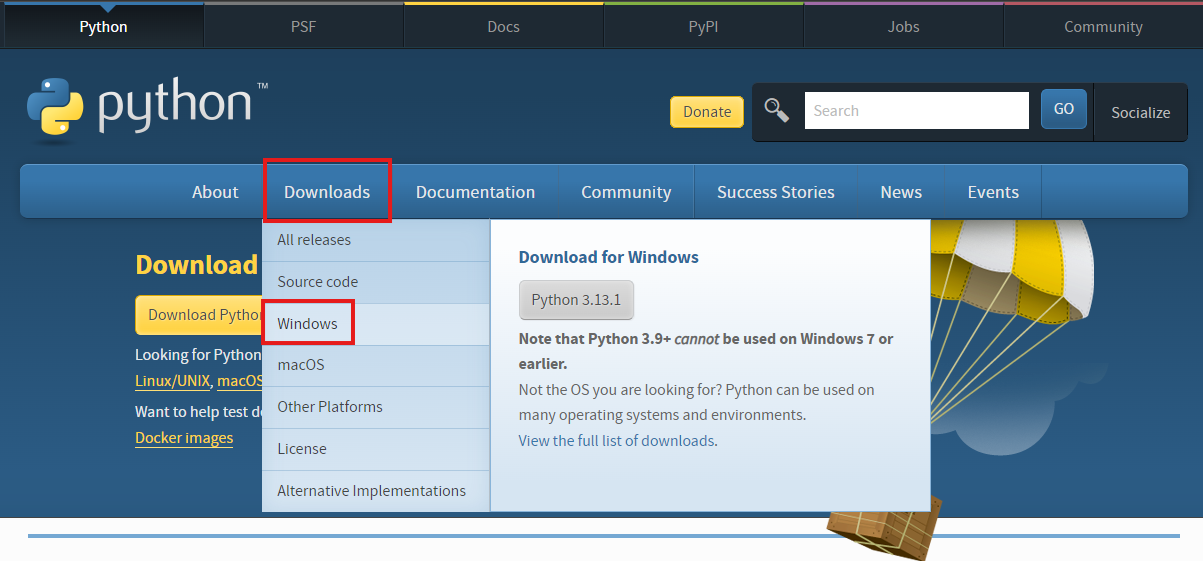Focus the Search input field
The image size is (1203, 561).
pos(916,111)
